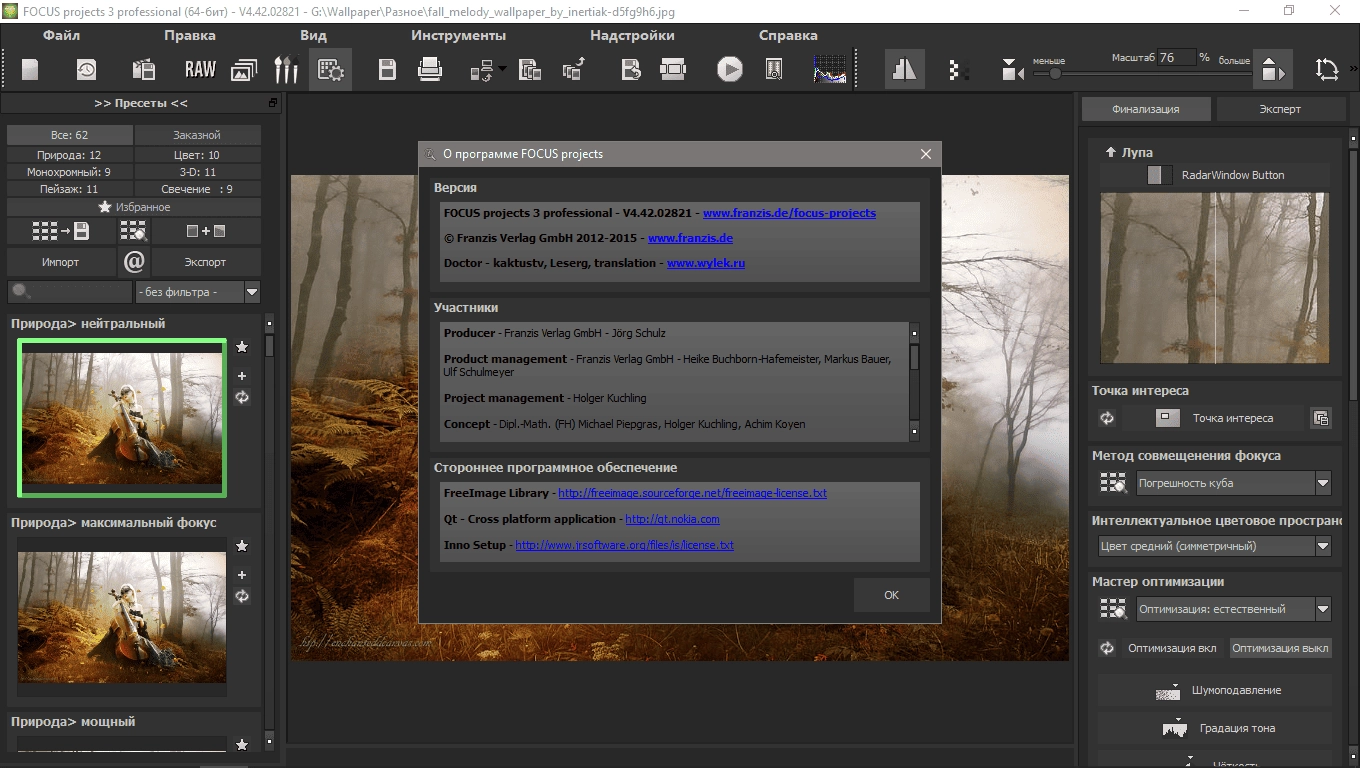
Task: Click copy icon right of 'Точка интереса' button
Action: point(1321,418)
